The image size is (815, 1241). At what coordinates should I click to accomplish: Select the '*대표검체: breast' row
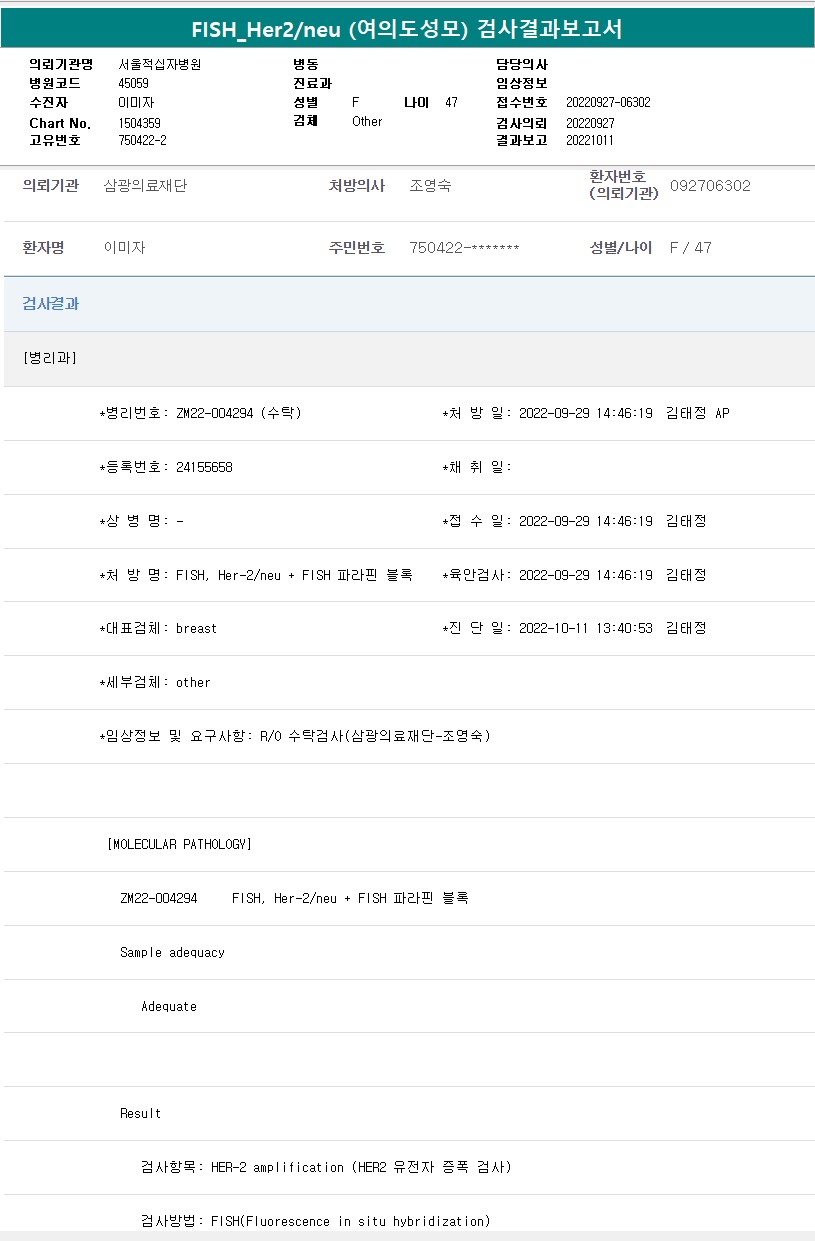pos(158,629)
